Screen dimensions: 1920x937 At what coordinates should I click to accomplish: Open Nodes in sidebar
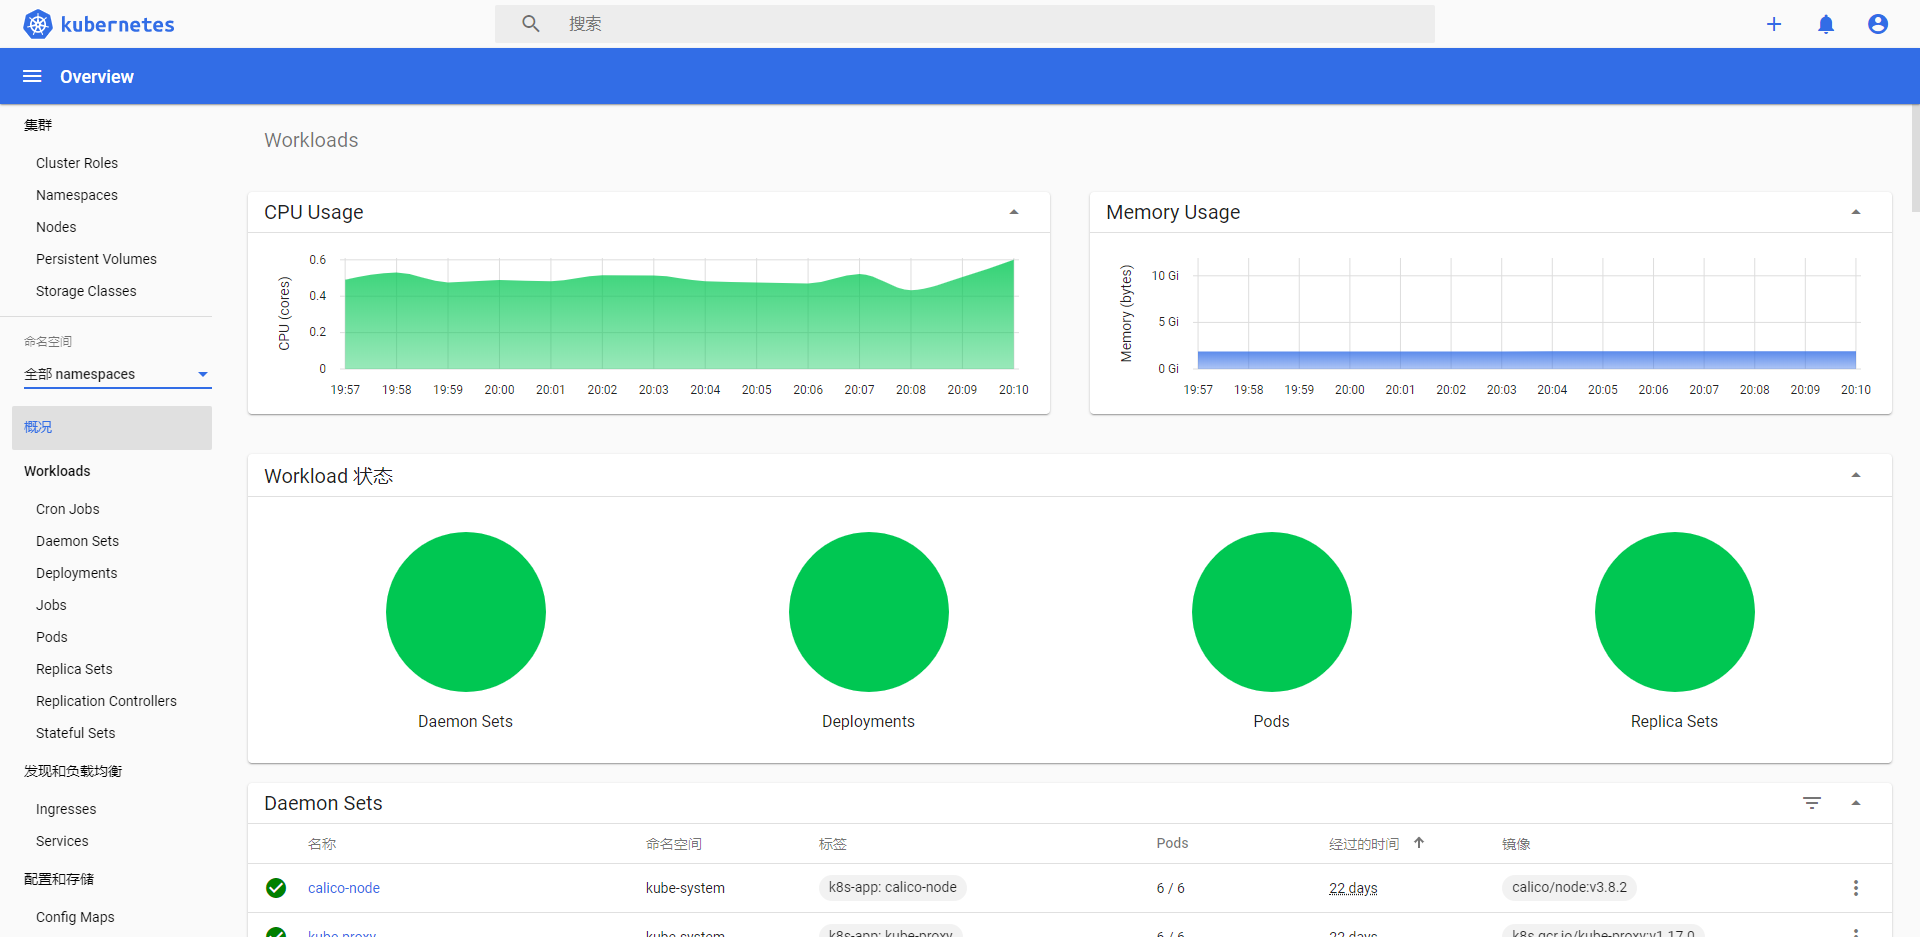pos(56,227)
